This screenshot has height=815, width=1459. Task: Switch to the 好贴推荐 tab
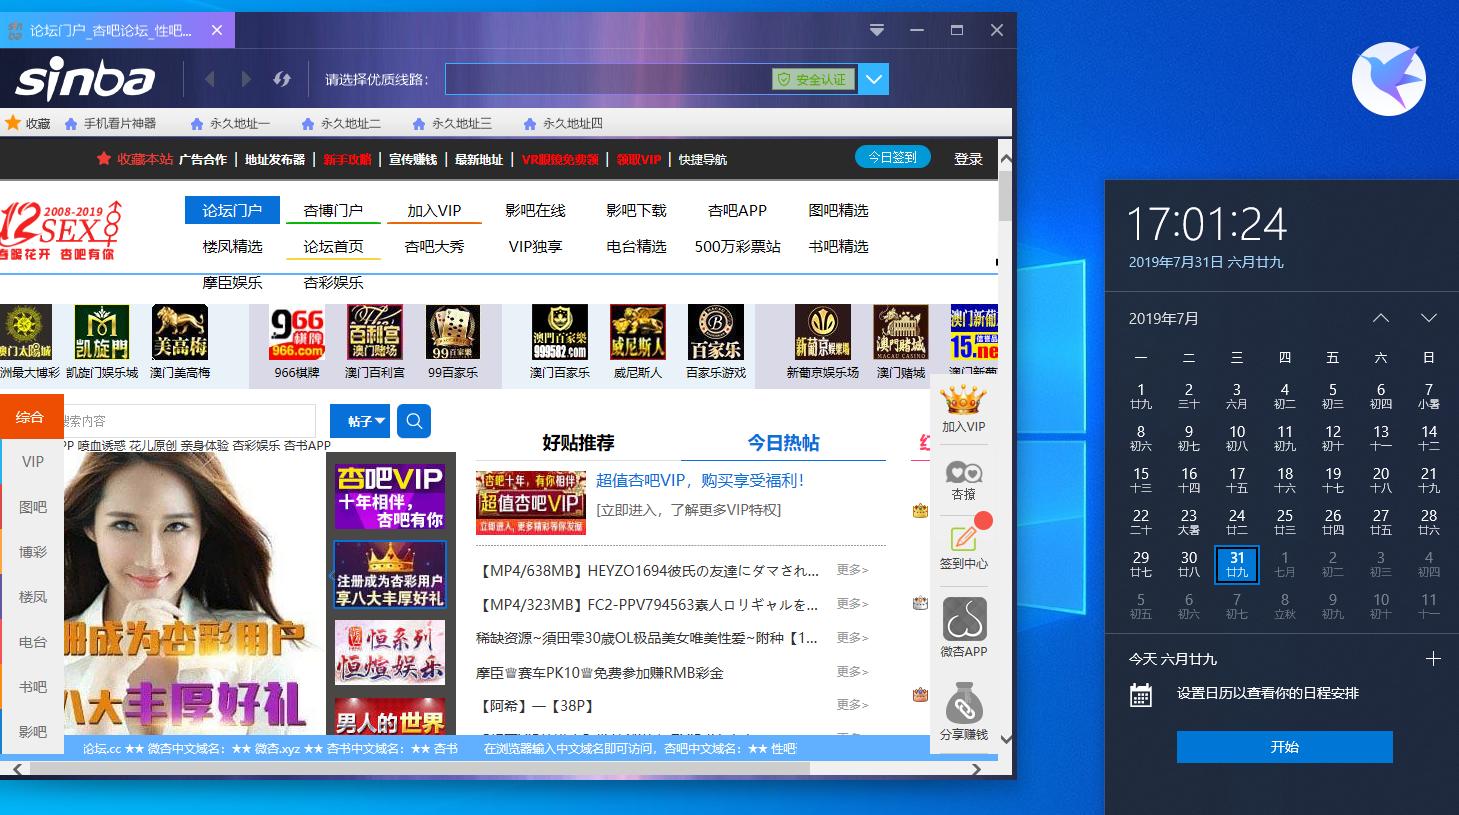point(578,442)
